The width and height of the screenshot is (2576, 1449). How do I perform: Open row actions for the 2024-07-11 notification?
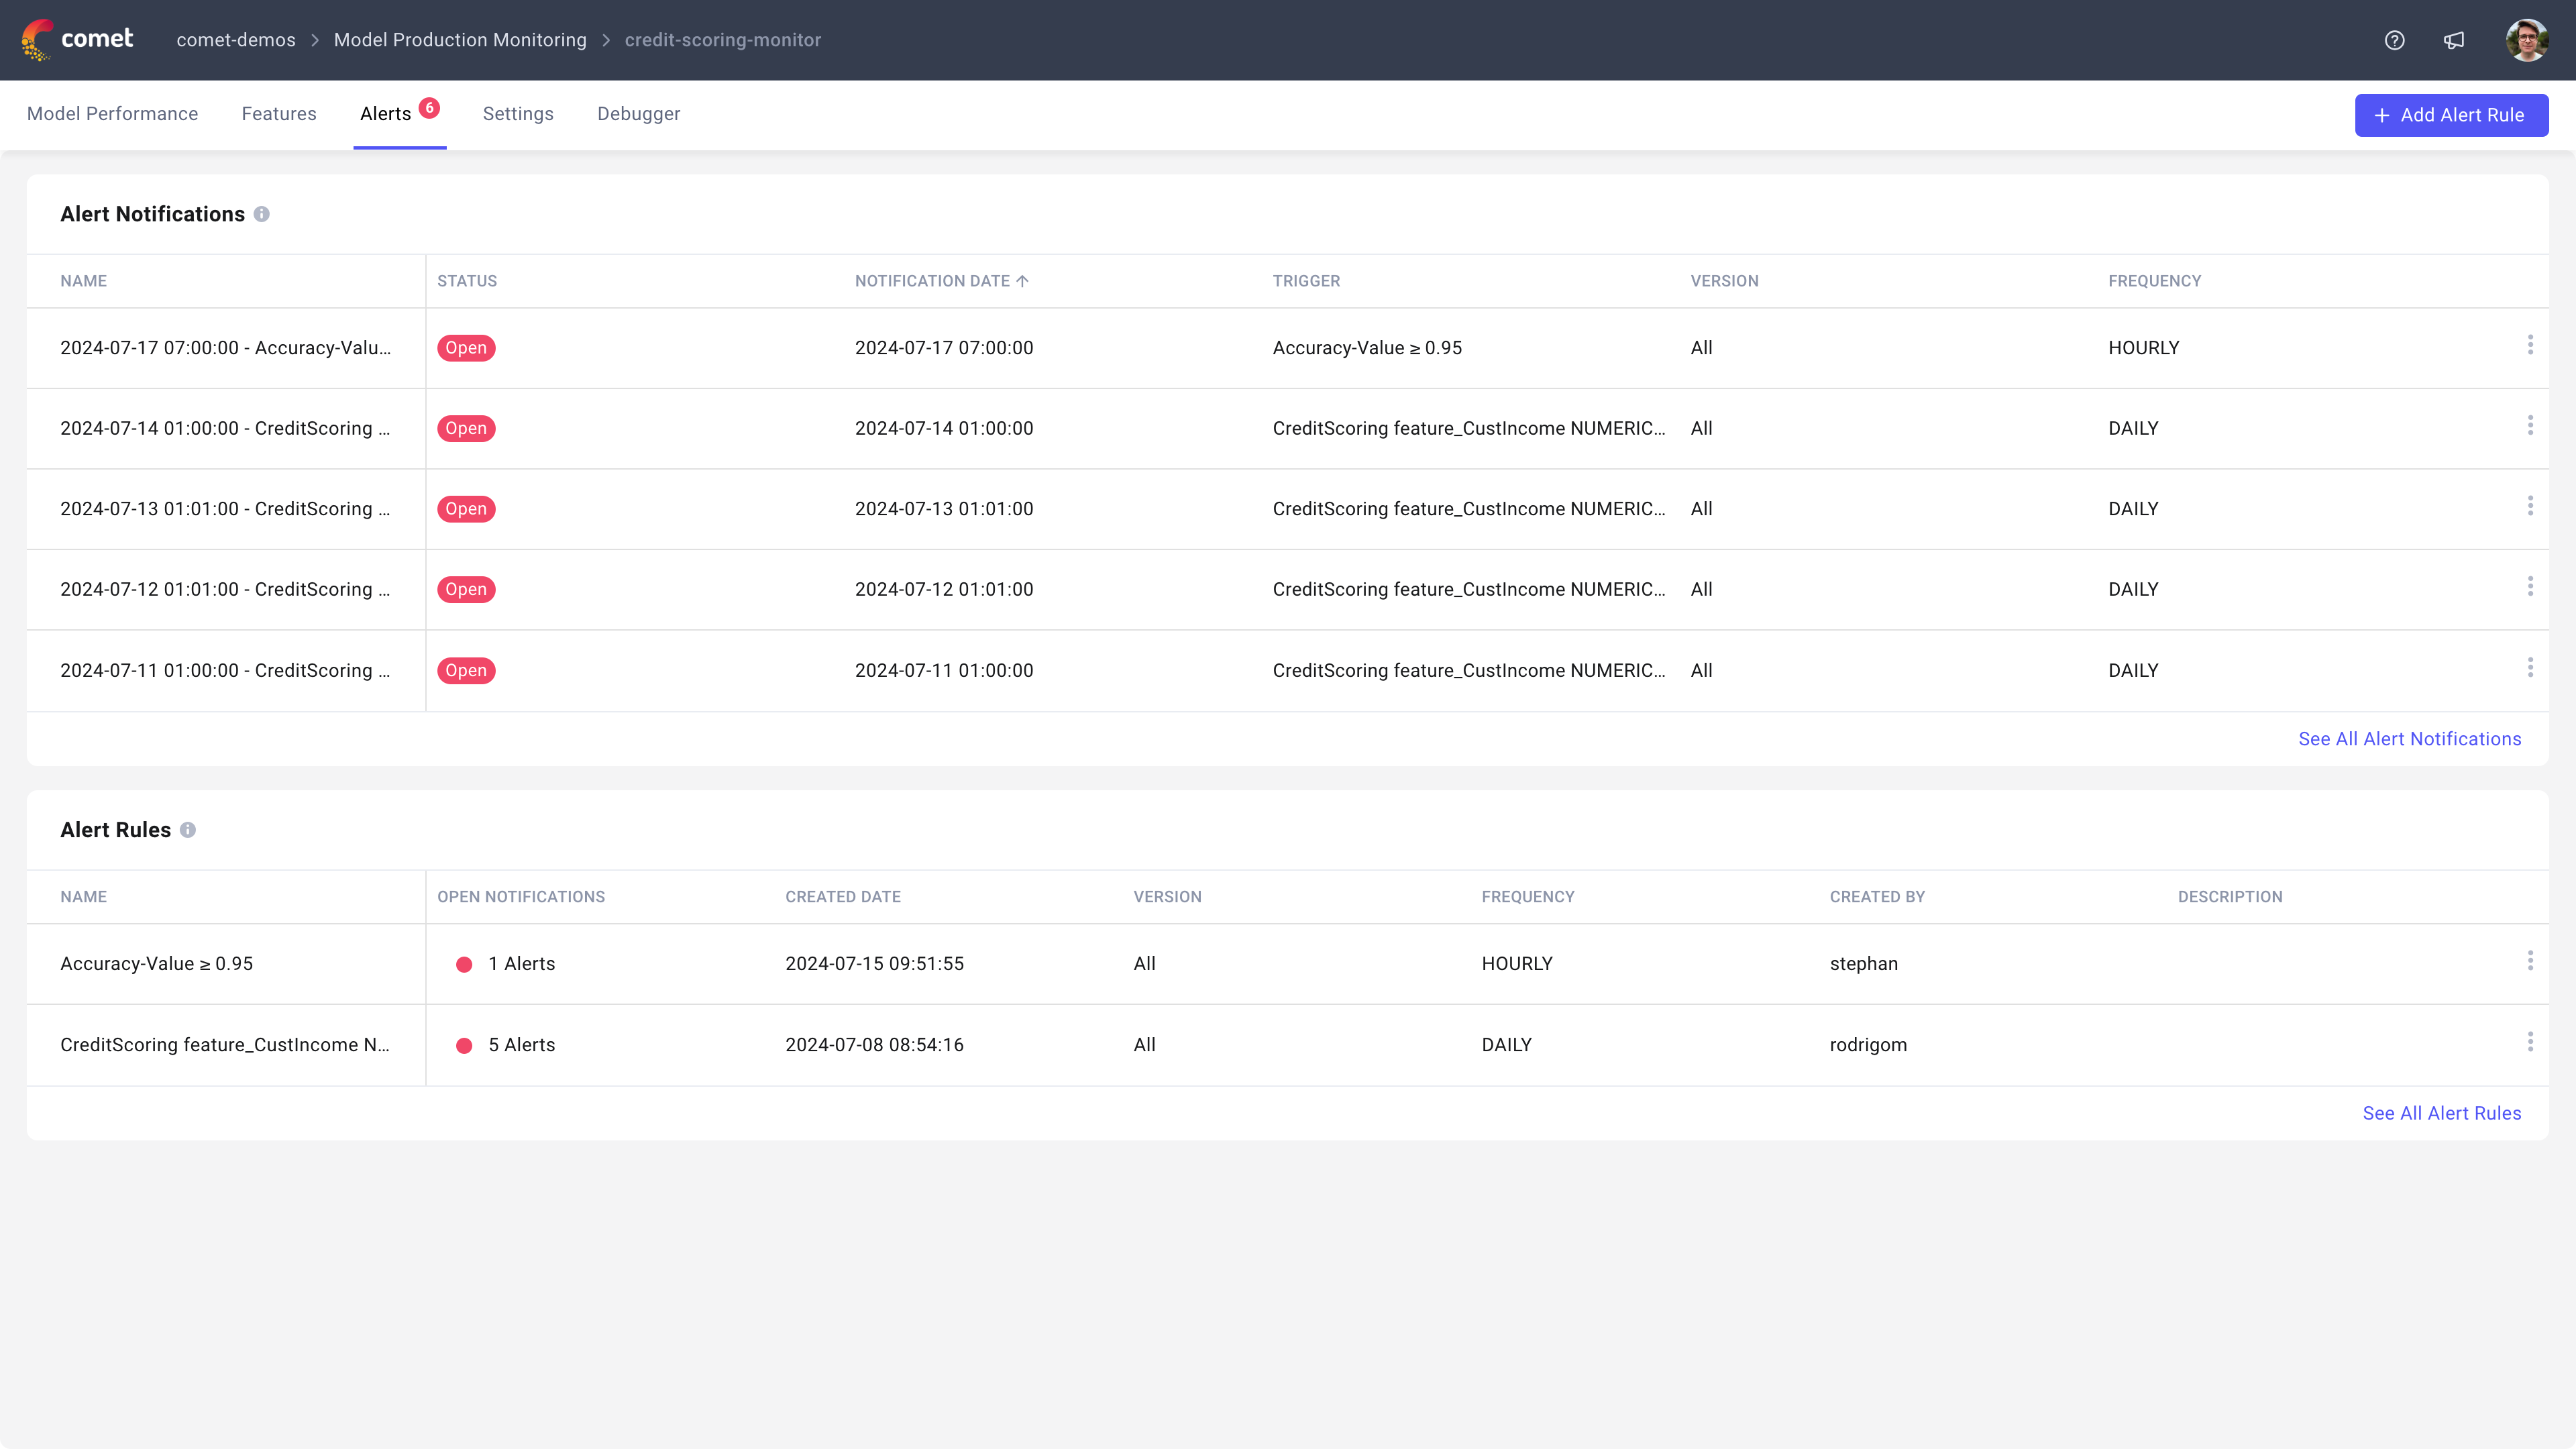pyautogui.click(x=2531, y=667)
